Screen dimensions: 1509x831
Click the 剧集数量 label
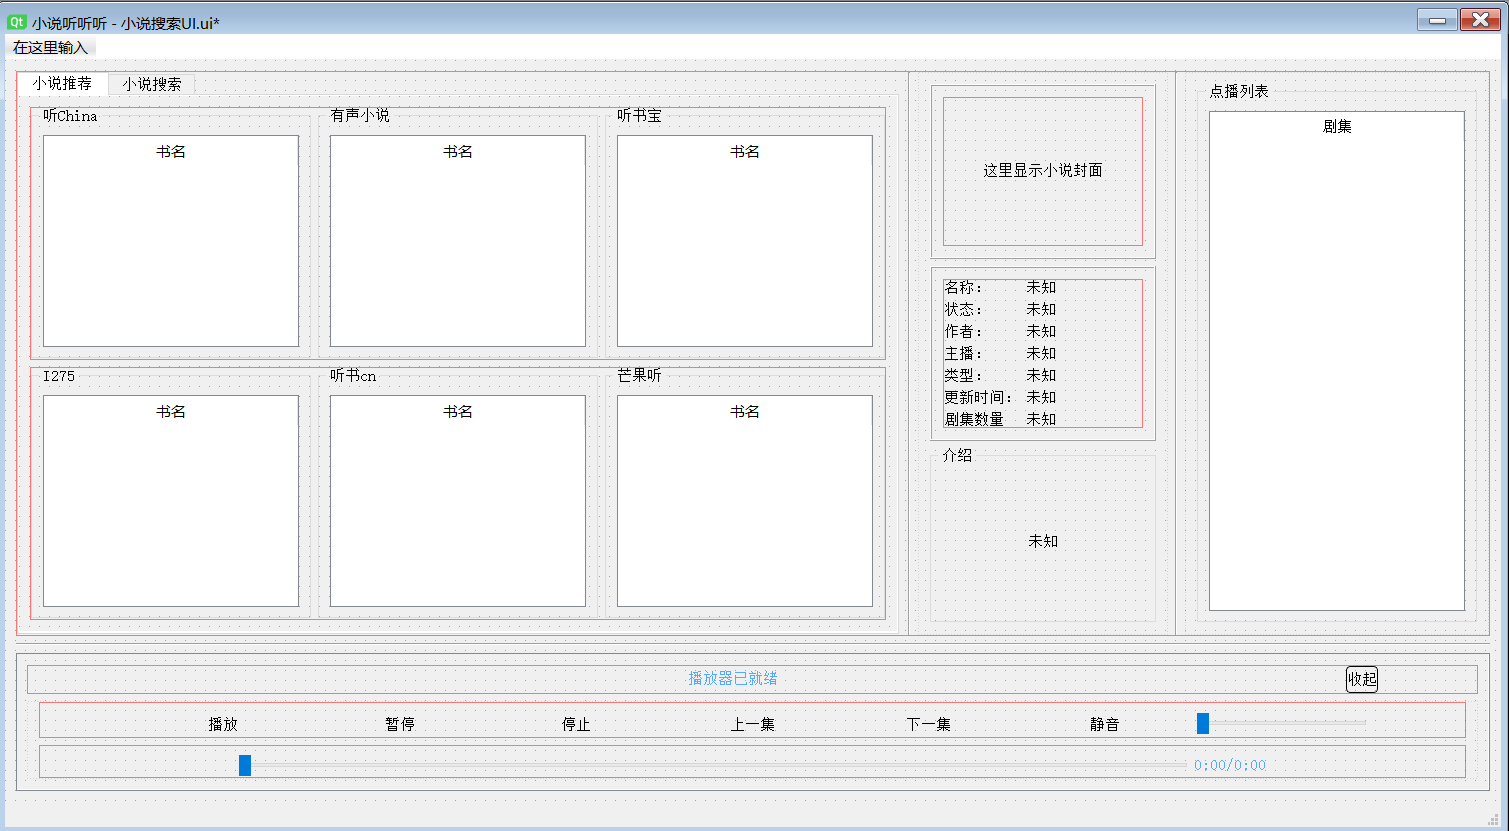[974, 419]
